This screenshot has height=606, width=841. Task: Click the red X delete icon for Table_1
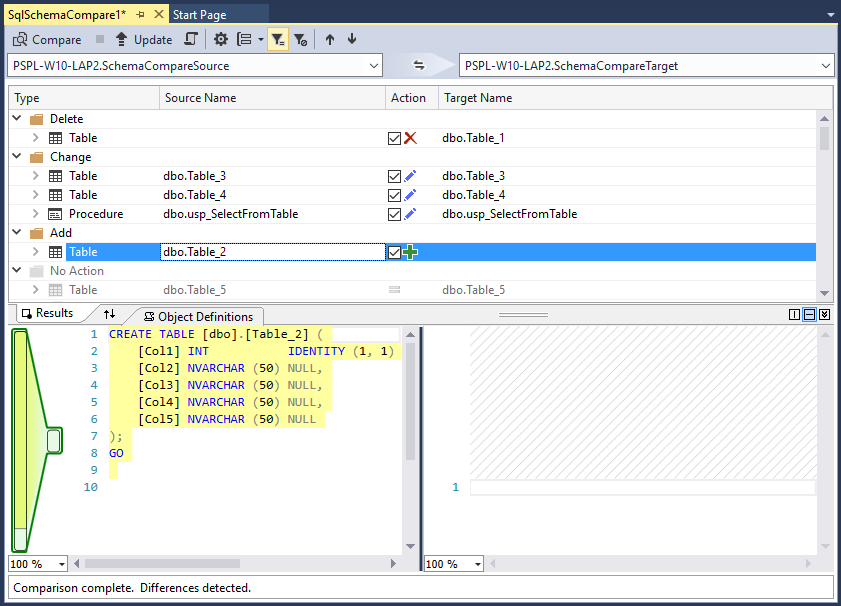click(x=410, y=138)
